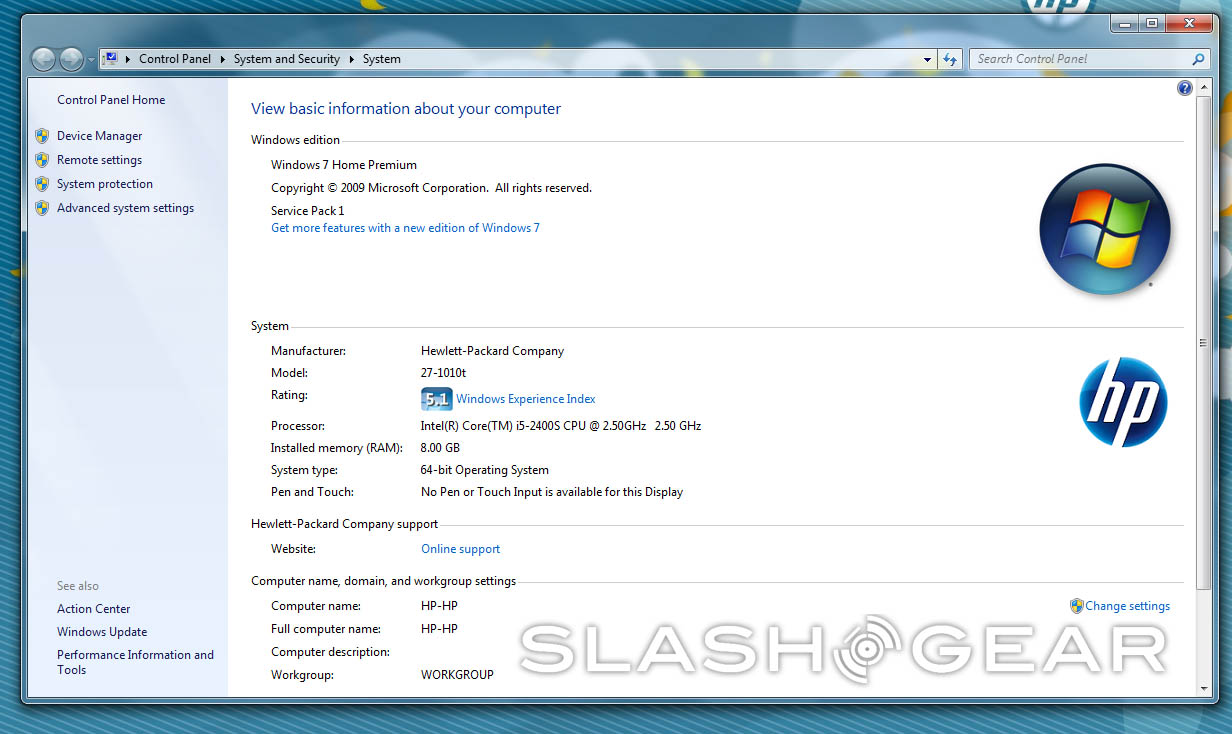Click the refresh button beside address bar
The height and width of the screenshot is (734, 1232).
[950, 59]
